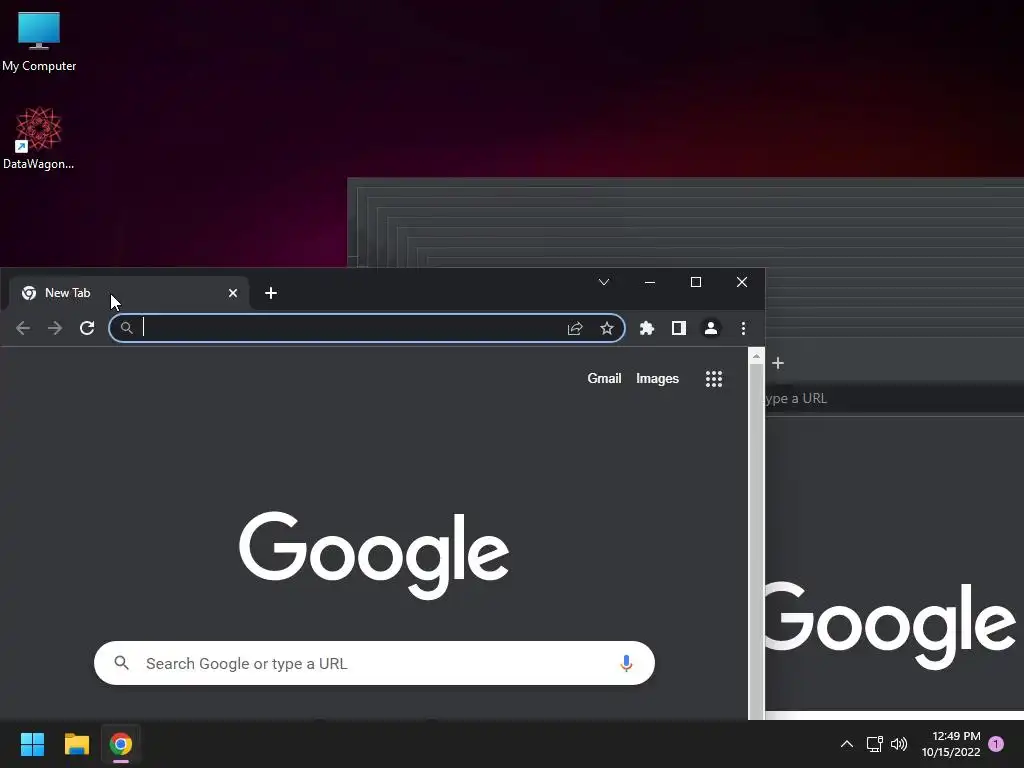Start voice search with the microphone
The image size is (1024, 768).
[626, 663]
